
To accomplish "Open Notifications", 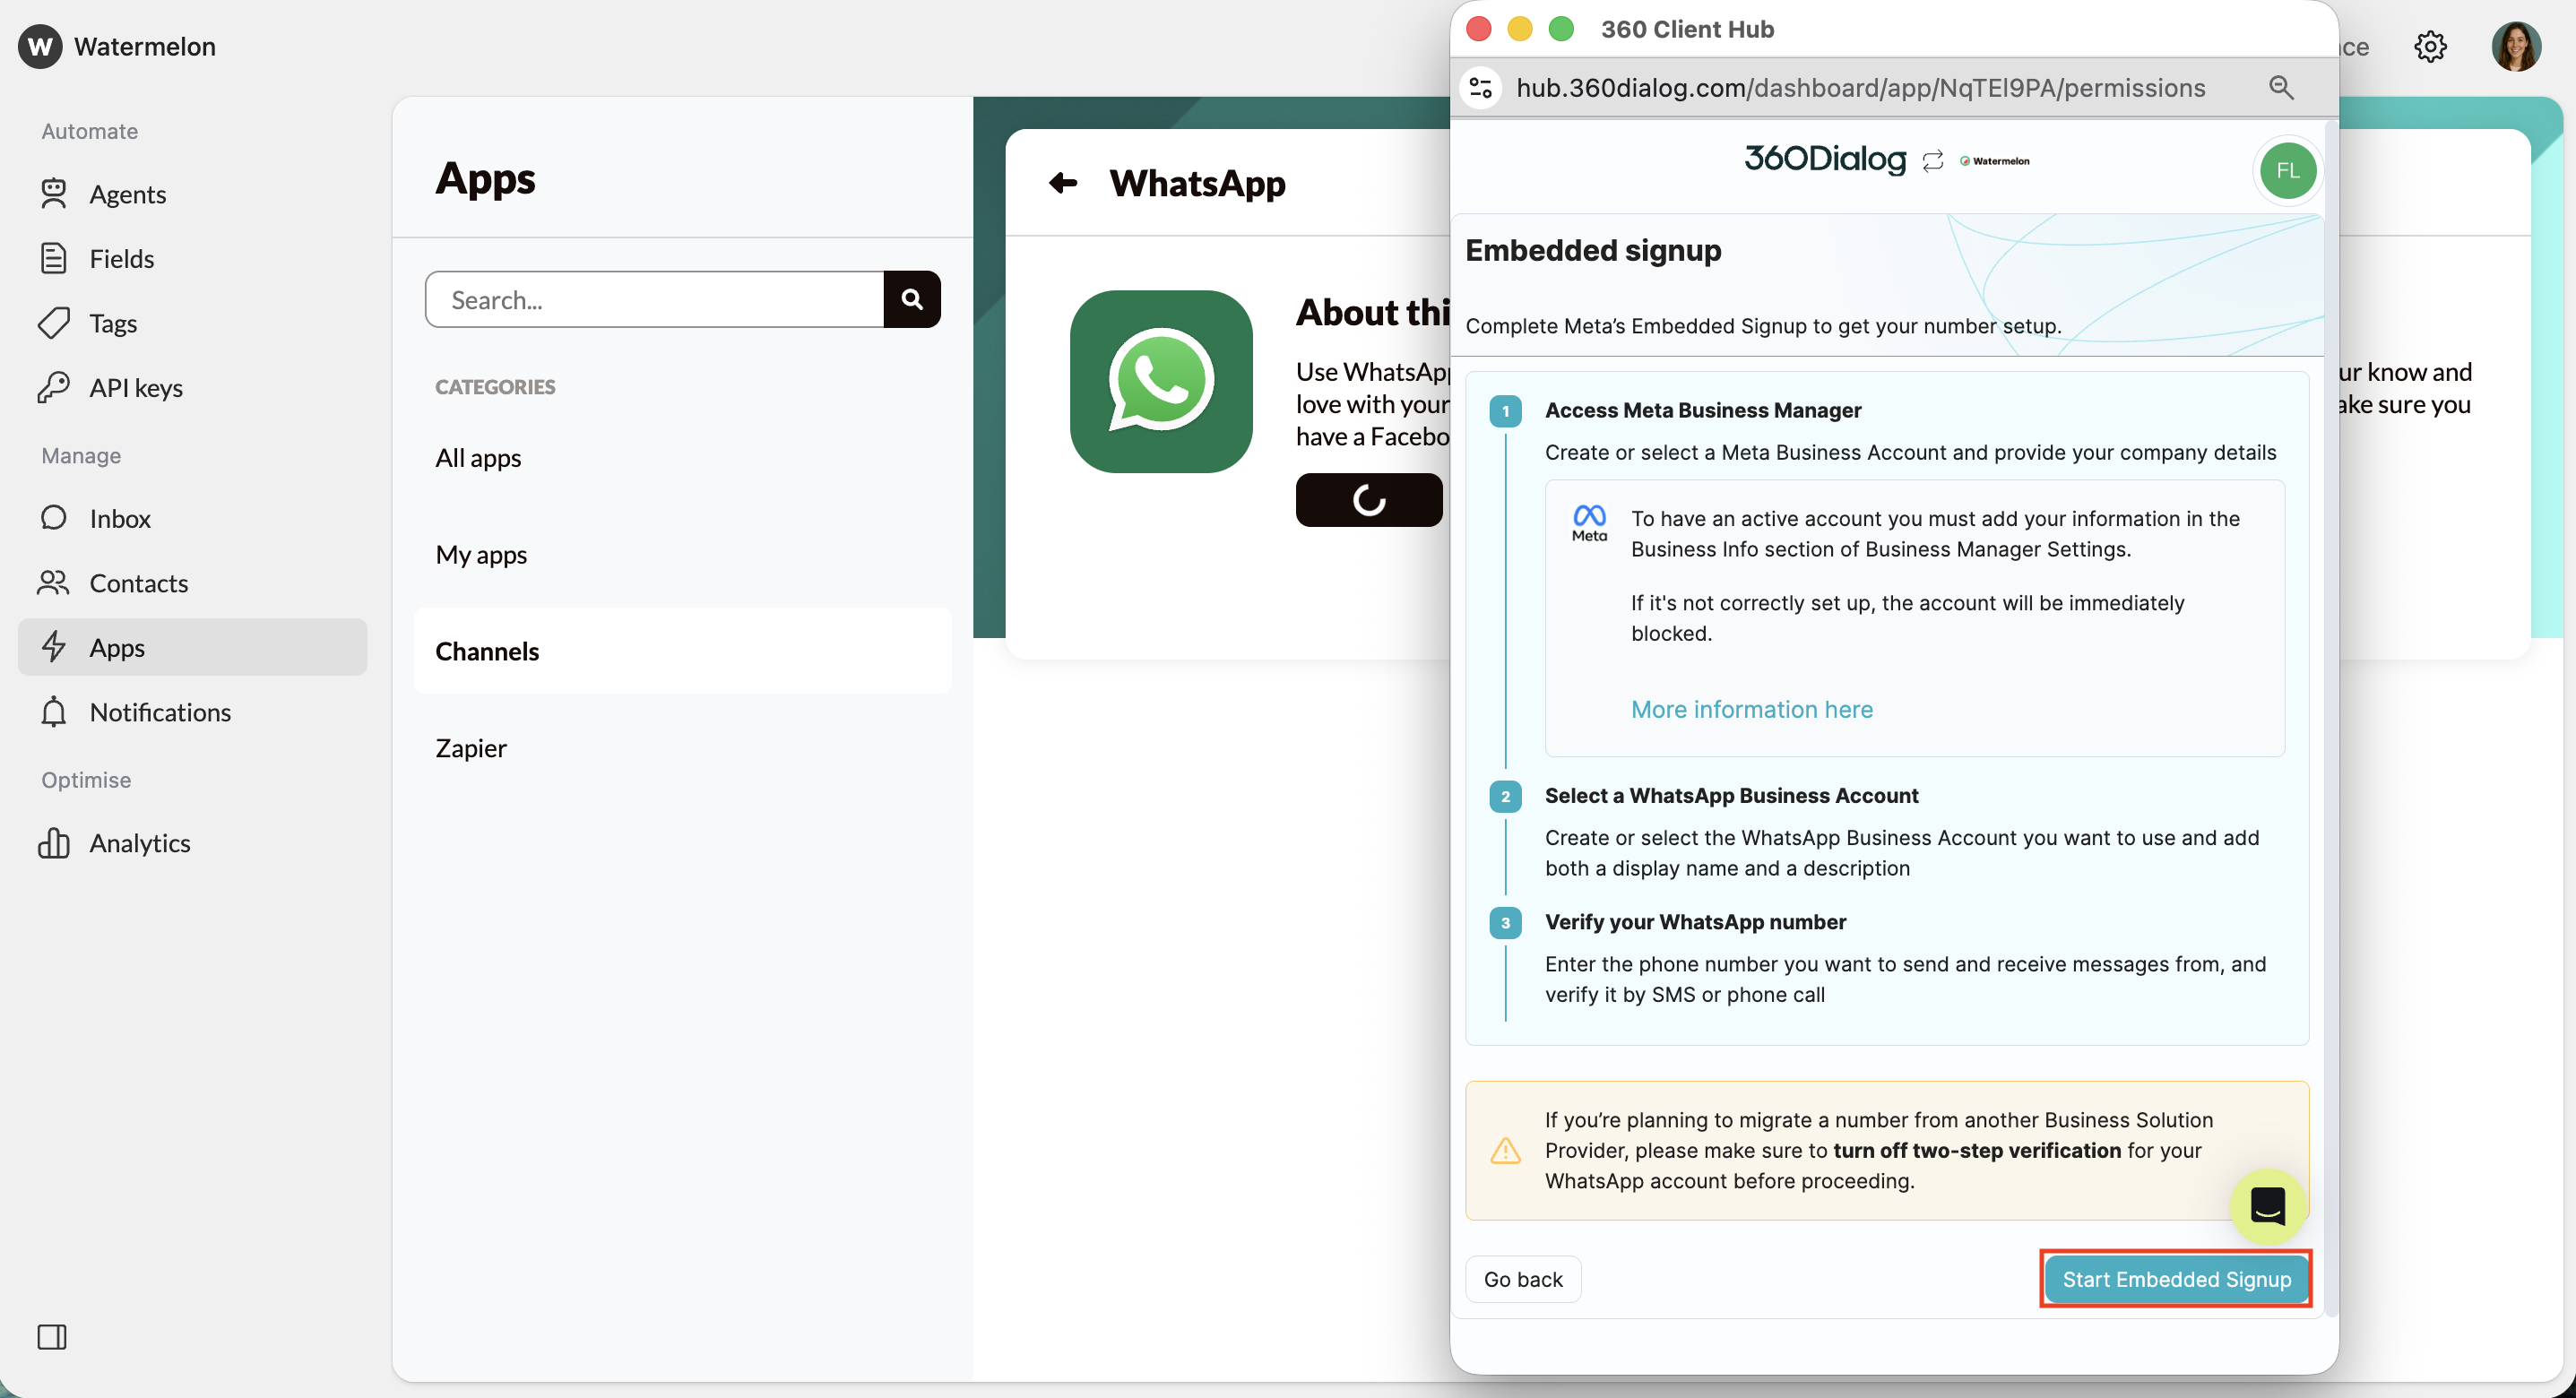I will (161, 712).
